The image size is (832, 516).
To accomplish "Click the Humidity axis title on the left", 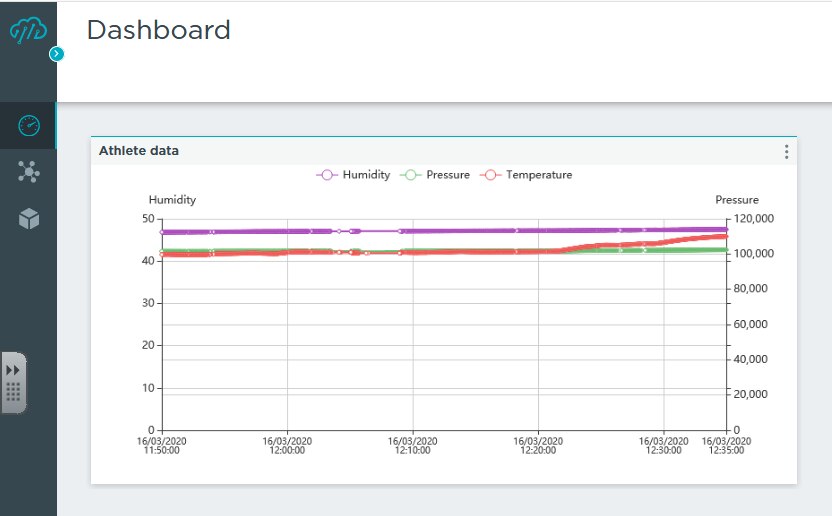I will coord(172,200).
